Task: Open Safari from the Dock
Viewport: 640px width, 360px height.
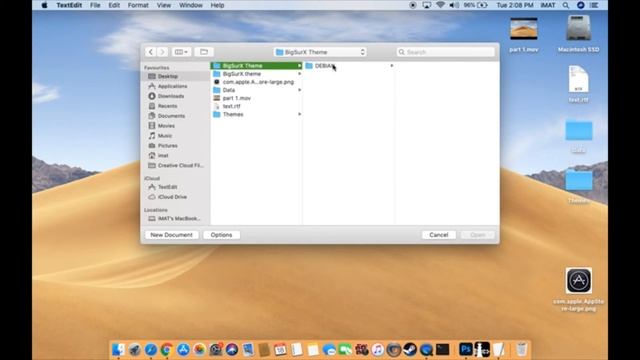Action: (x=151, y=350)
